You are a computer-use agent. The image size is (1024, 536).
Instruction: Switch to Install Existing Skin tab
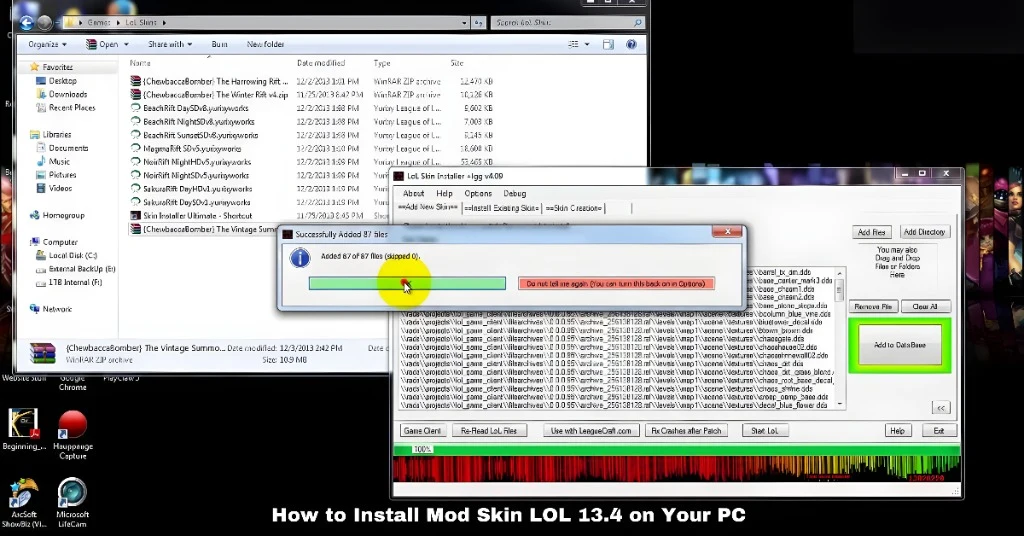(x=502, y=208)
